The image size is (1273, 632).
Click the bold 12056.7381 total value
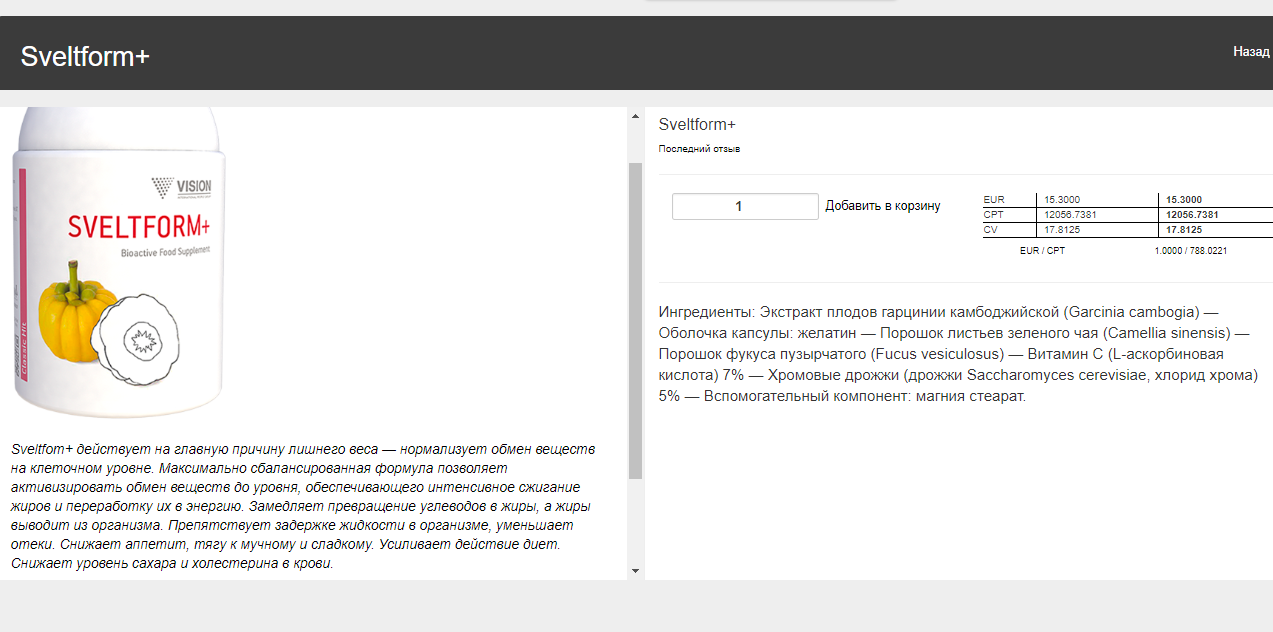click(1192, 215)
